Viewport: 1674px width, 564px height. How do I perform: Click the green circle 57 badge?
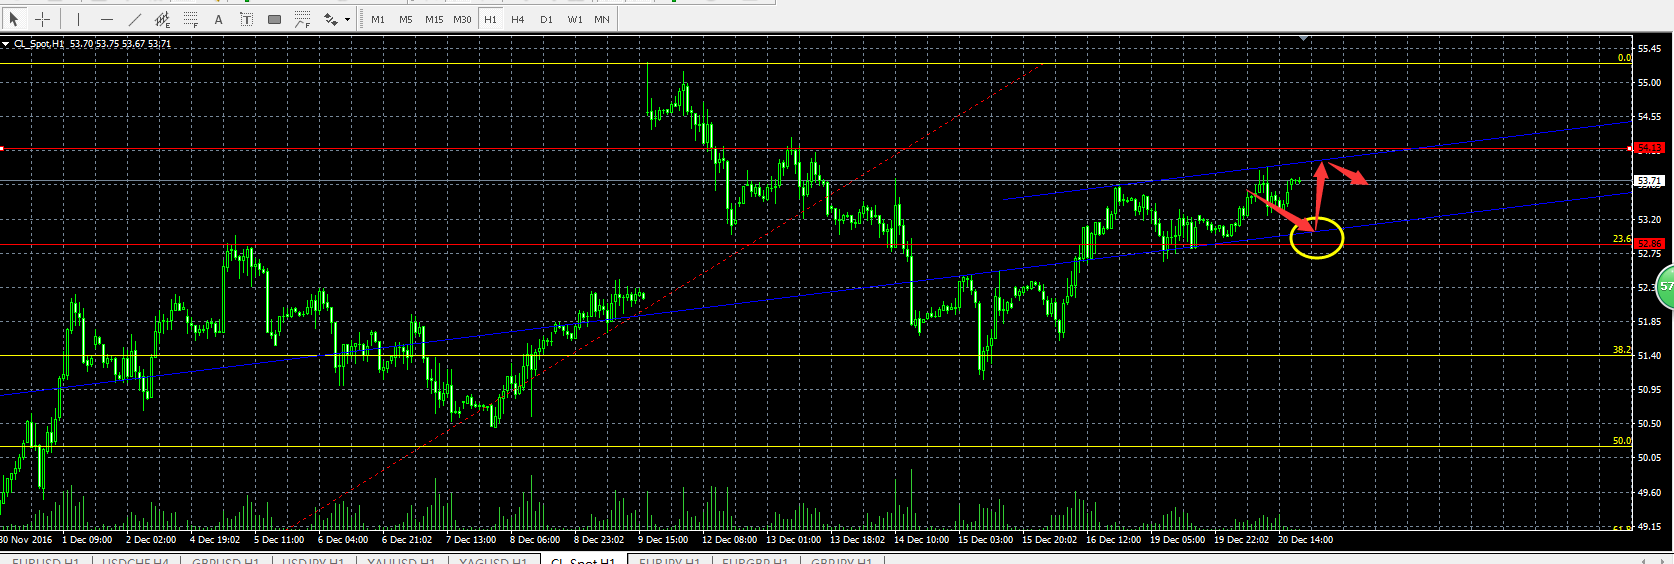tap(1665, 286)
